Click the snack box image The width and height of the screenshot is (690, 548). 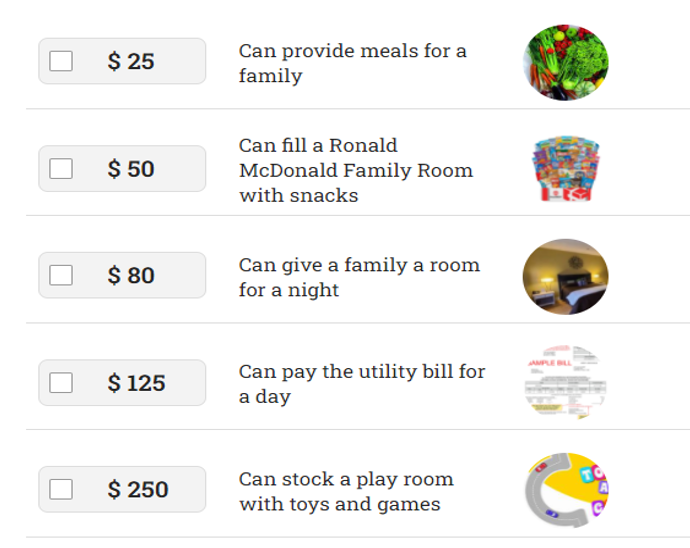click(x=566, y=169)
